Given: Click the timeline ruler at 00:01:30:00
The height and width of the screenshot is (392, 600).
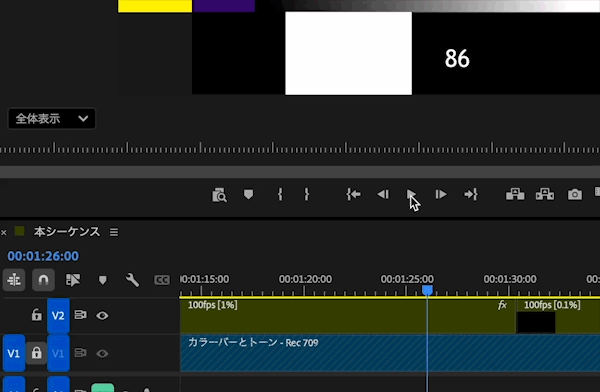Looking at the screenshot, I should tap(510, 279).
